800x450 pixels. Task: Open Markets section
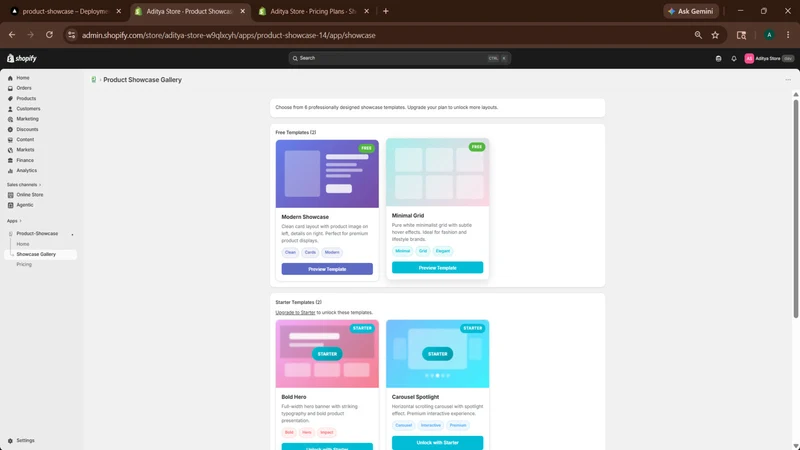pyautogui.click(x=25, y=150)
